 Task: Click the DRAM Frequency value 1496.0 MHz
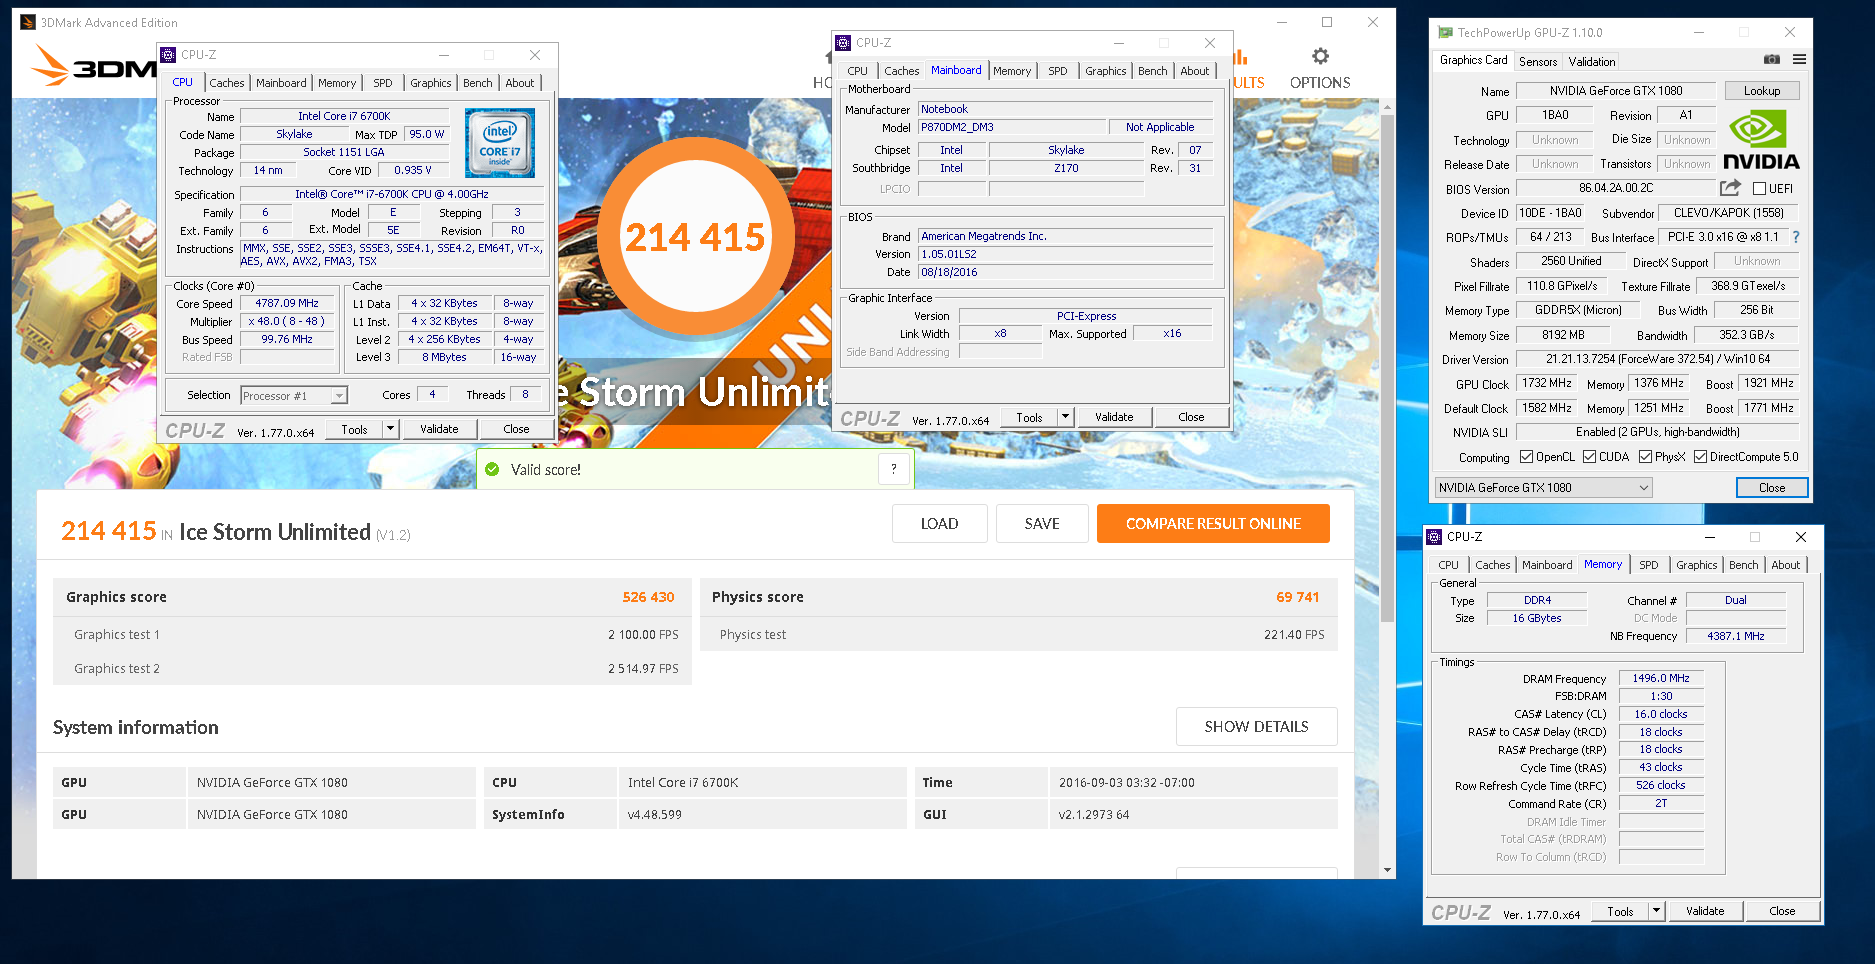(x=1661, y=678)
